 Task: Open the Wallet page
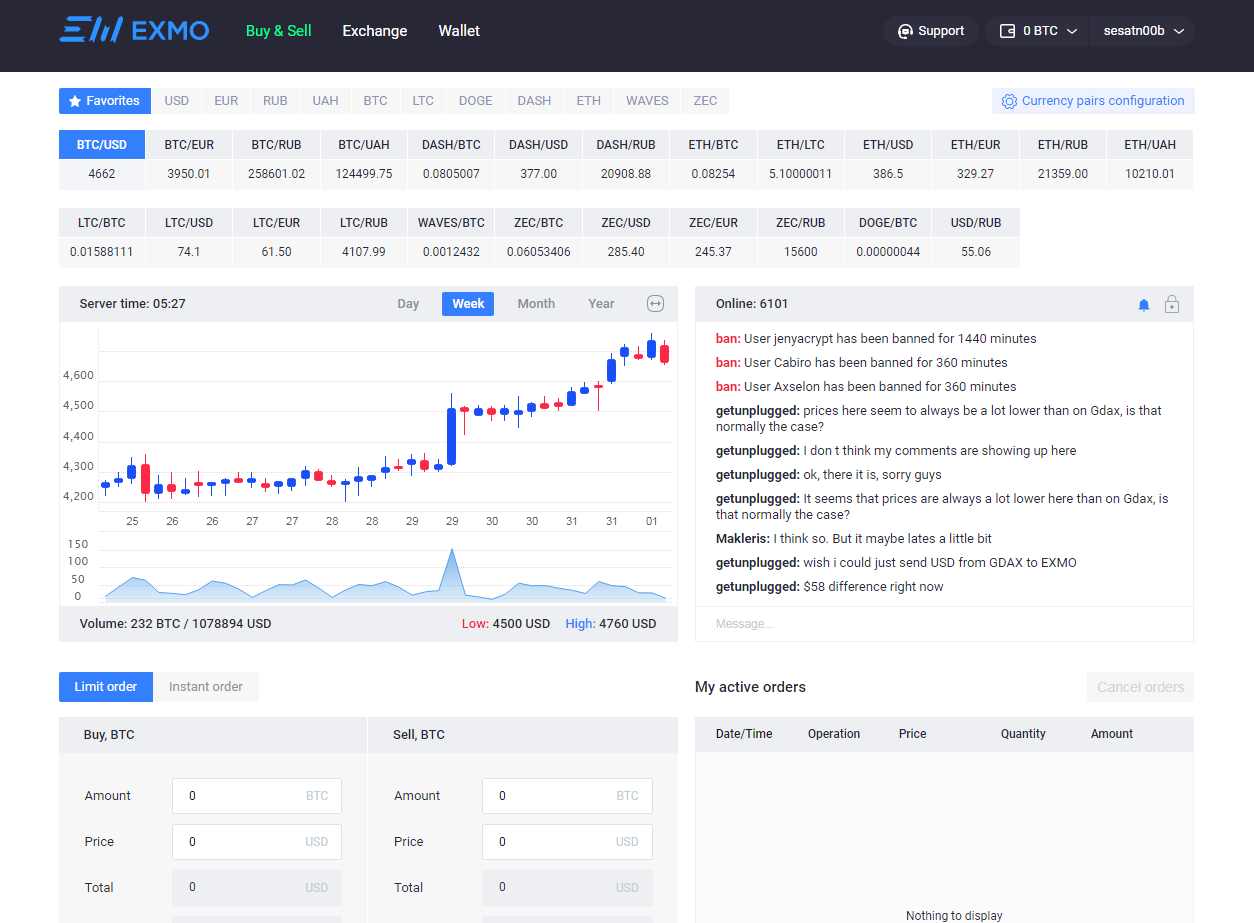tap(459, 31)
